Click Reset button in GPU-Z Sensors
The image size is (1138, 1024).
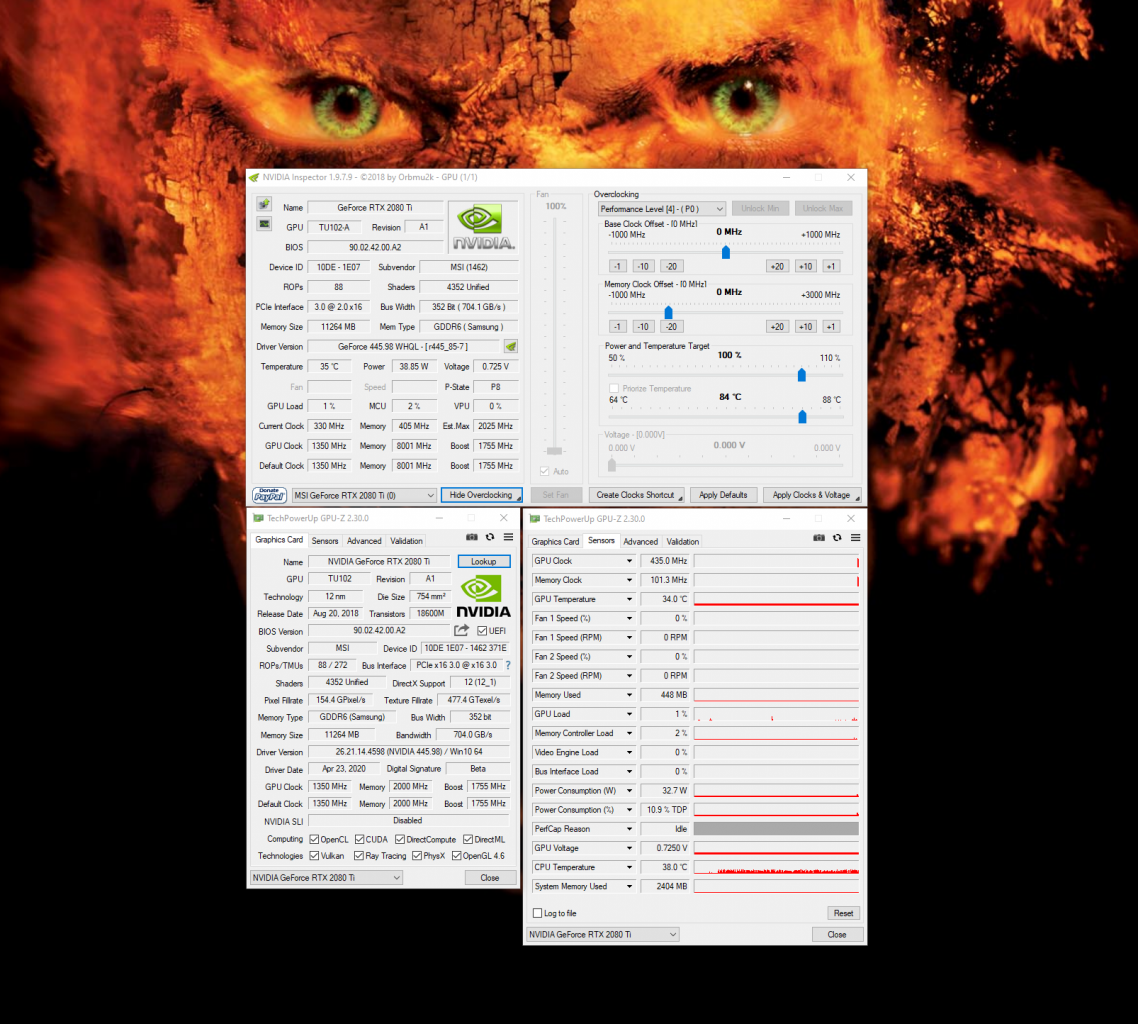[843, 914]
